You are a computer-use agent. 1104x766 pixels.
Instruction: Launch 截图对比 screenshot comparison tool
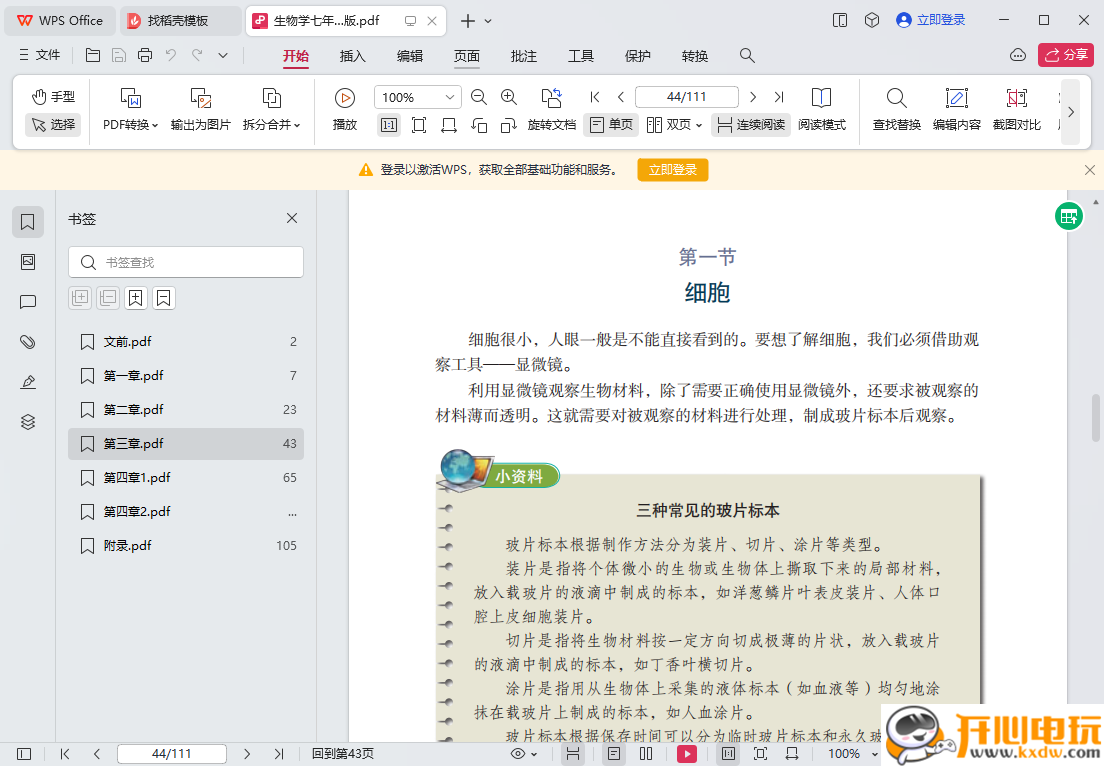(1016, 110)
